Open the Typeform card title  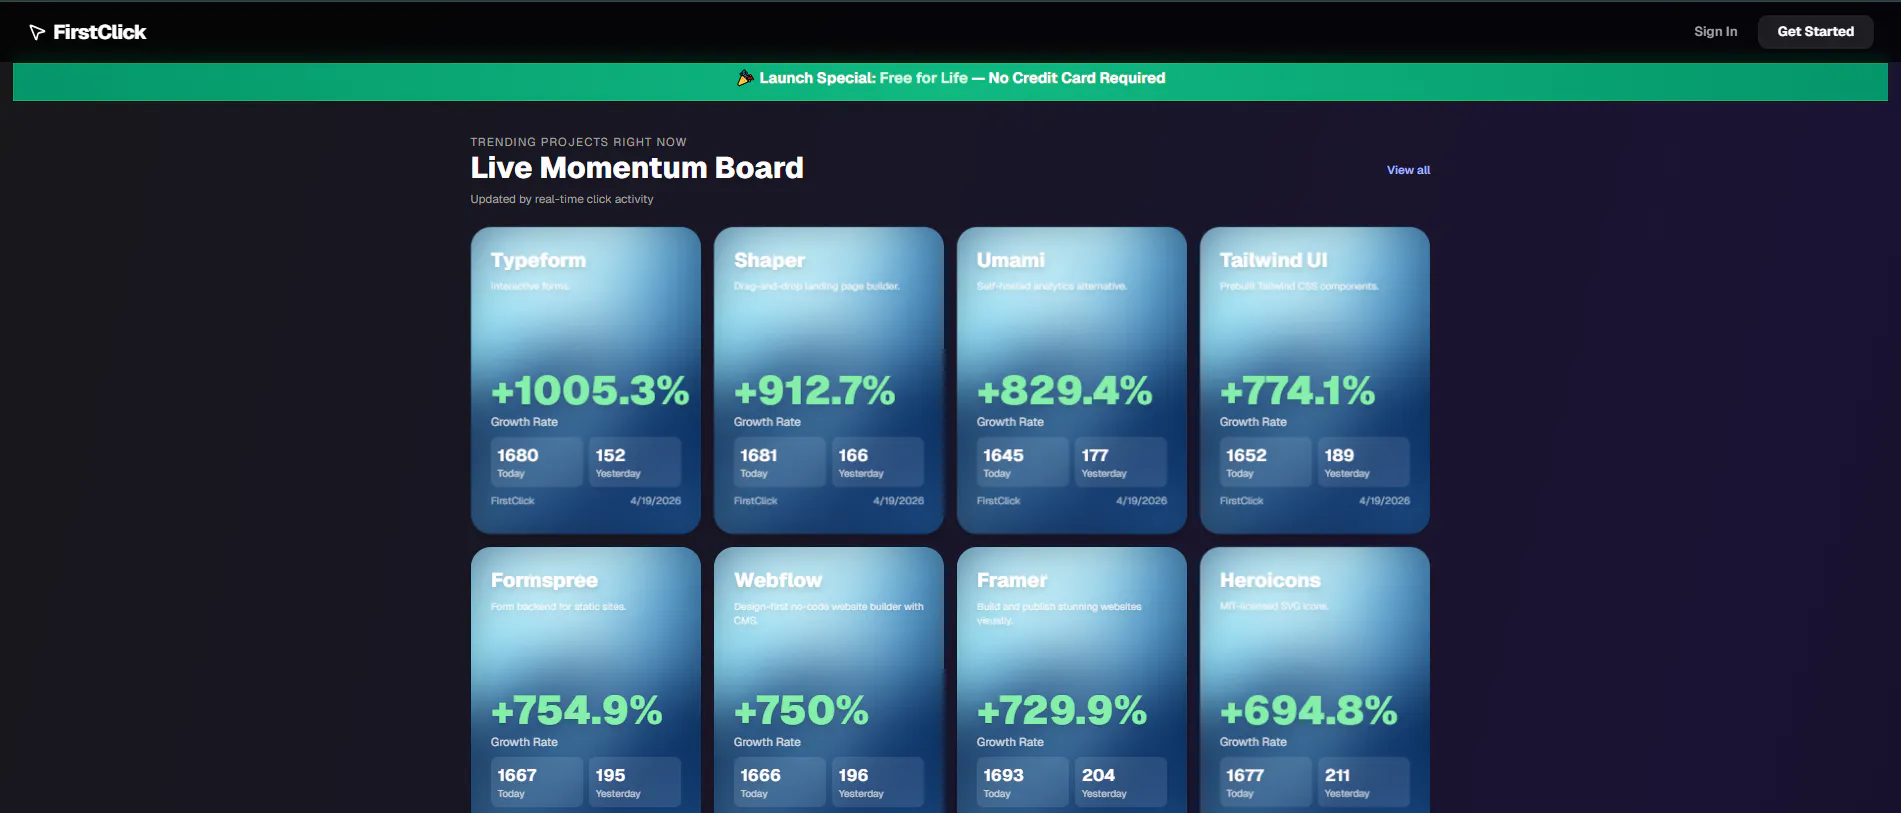click(538, 260)
